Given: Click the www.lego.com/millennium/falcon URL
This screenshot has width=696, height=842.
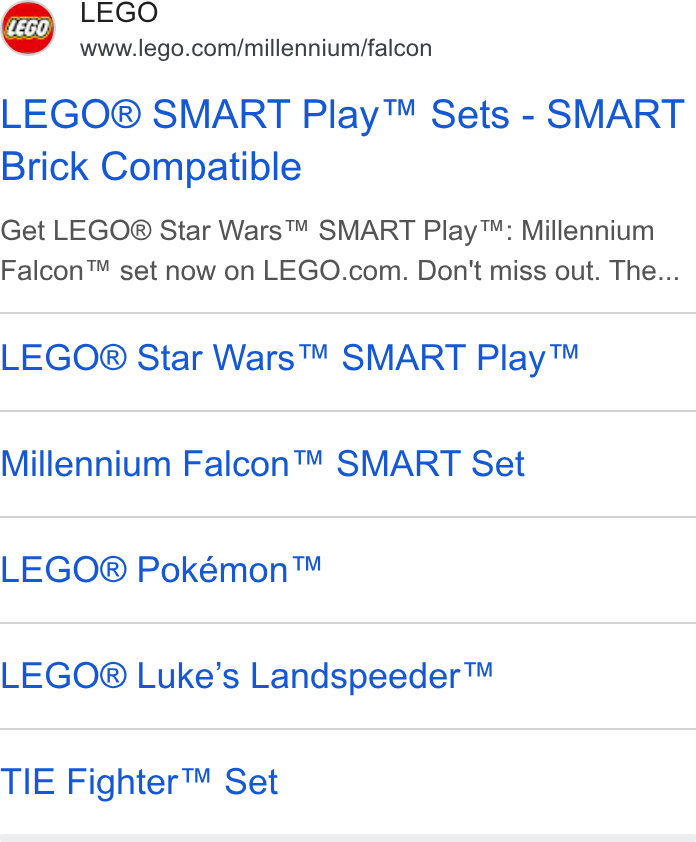Looking at the screenshot, I should tap(256, 48).
